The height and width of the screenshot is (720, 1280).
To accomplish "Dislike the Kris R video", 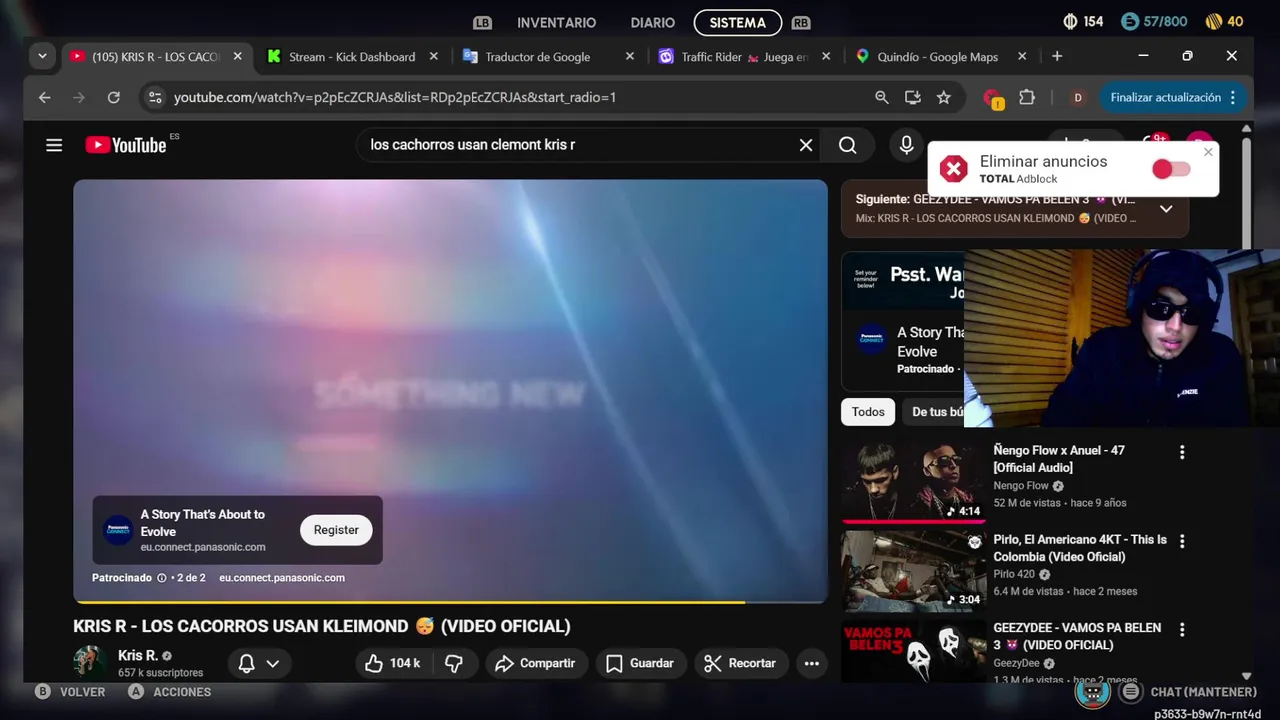I will pos(454,663).
